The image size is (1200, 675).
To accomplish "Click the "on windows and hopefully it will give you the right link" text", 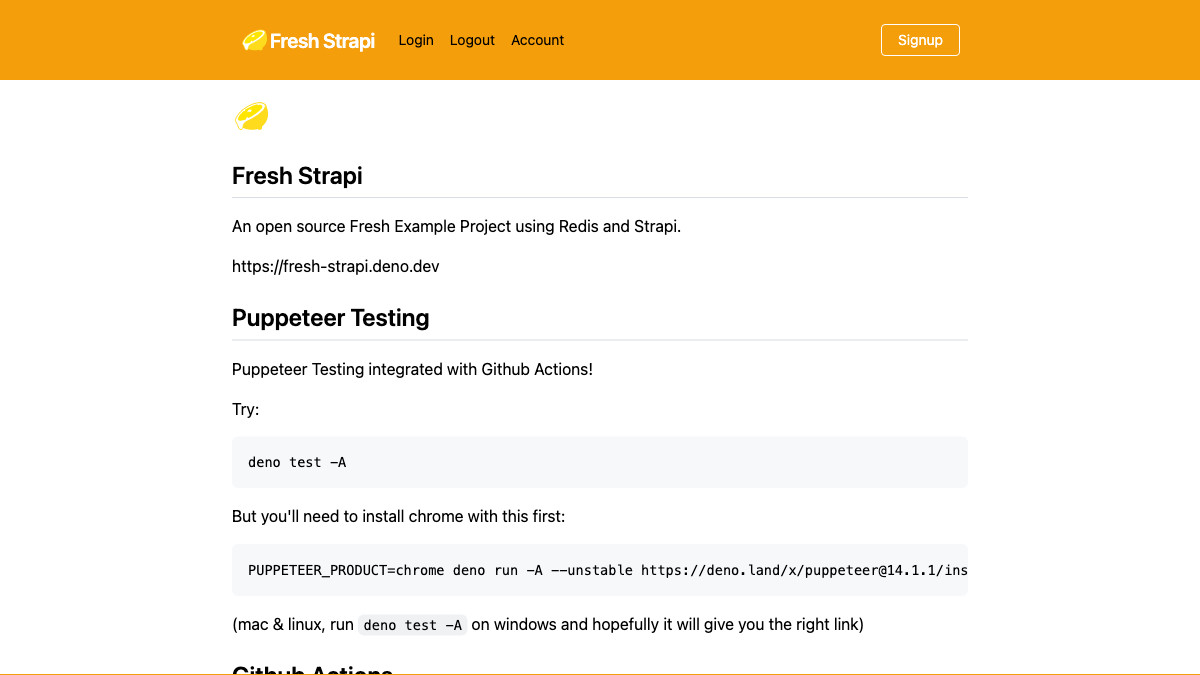I will tap(667, 624).
